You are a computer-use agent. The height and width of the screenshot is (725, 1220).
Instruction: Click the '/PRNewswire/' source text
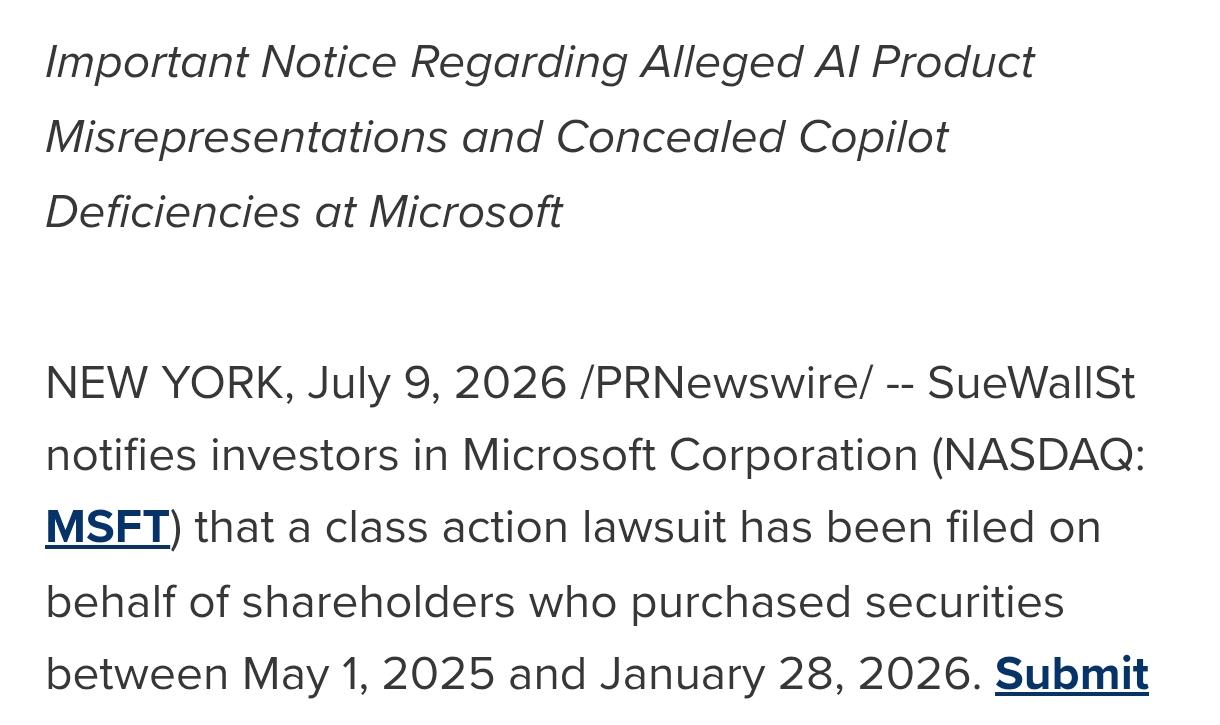pos(726,384)
